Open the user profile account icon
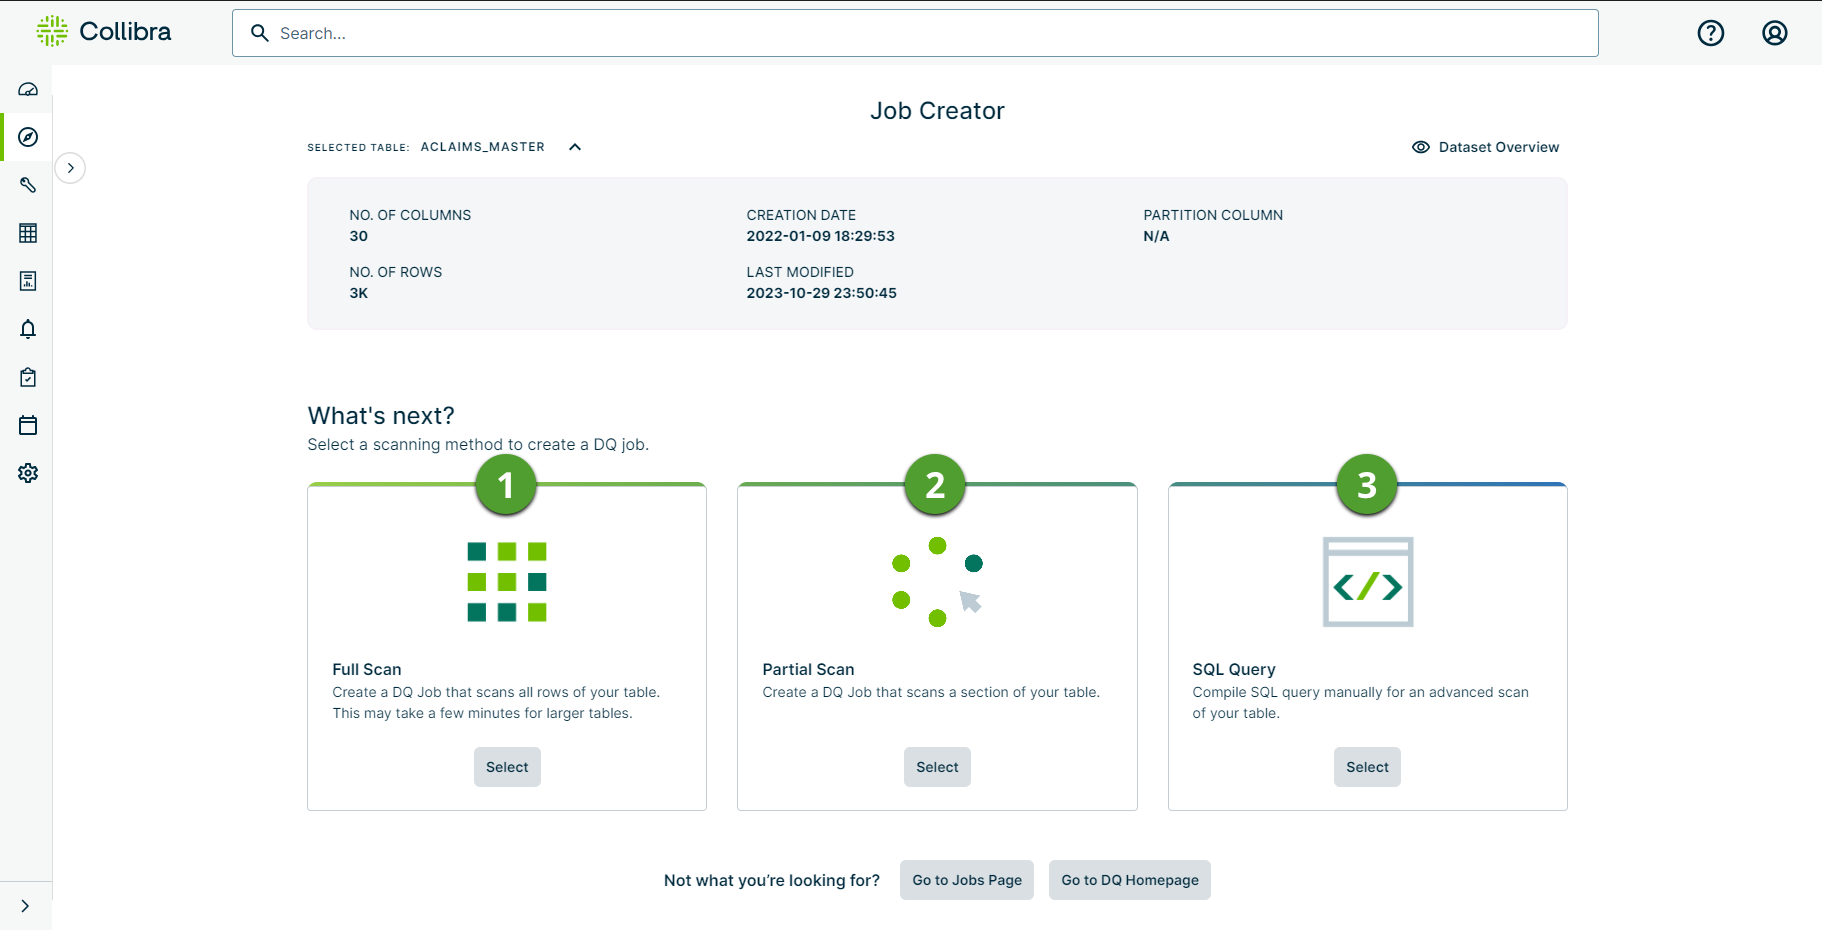The height and width of the screenshot is (930, 1822). pos(1774,33)
